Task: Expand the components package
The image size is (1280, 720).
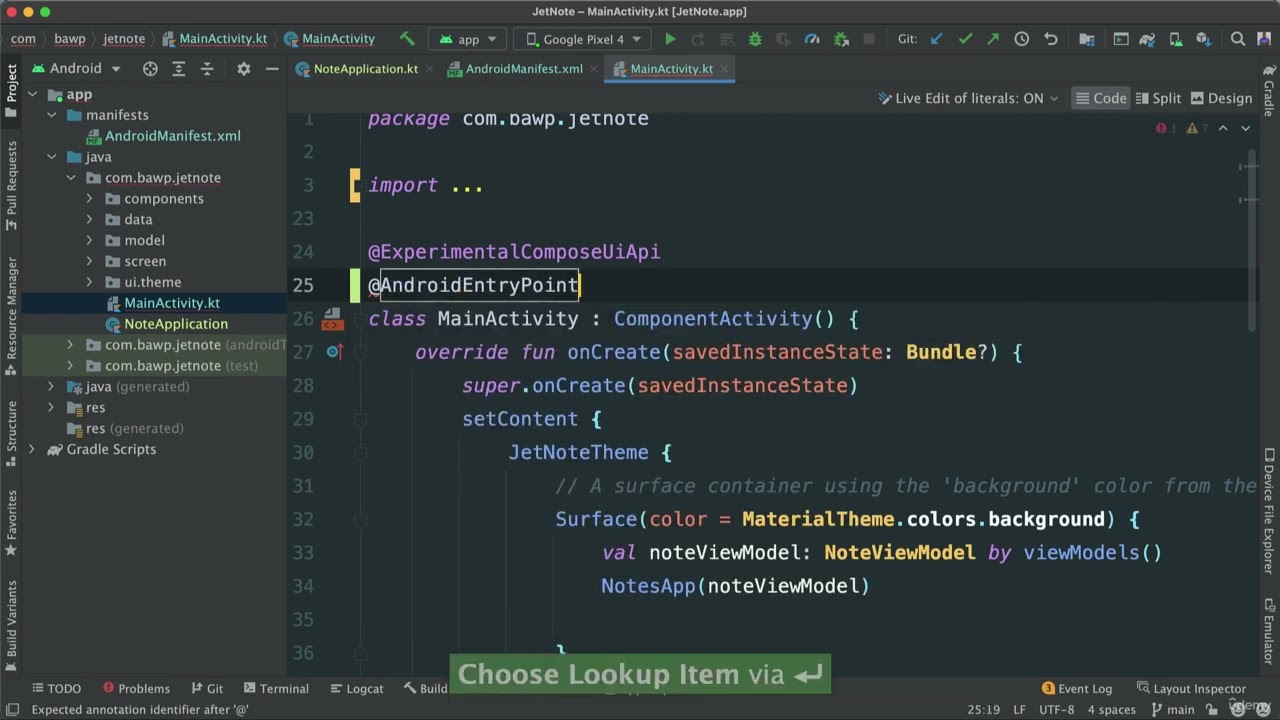Action: pyautogui.click(x=89, y=199)
